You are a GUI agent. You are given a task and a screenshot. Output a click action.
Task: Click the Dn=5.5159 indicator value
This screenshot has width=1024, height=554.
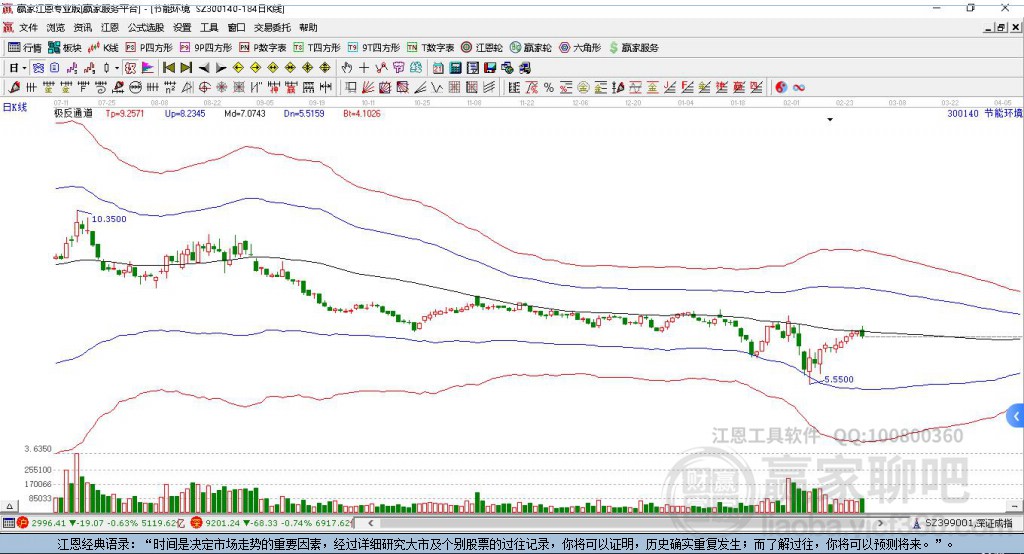(x=304, y=113)
